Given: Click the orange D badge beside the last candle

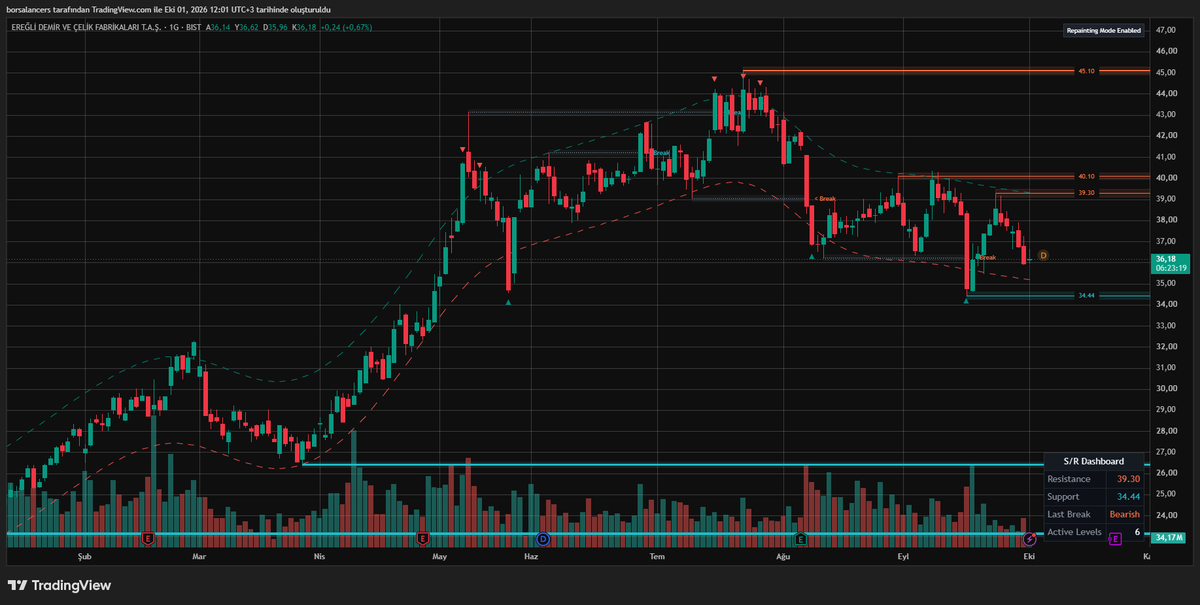Looking at the screenshot, I should point(1043,256).
